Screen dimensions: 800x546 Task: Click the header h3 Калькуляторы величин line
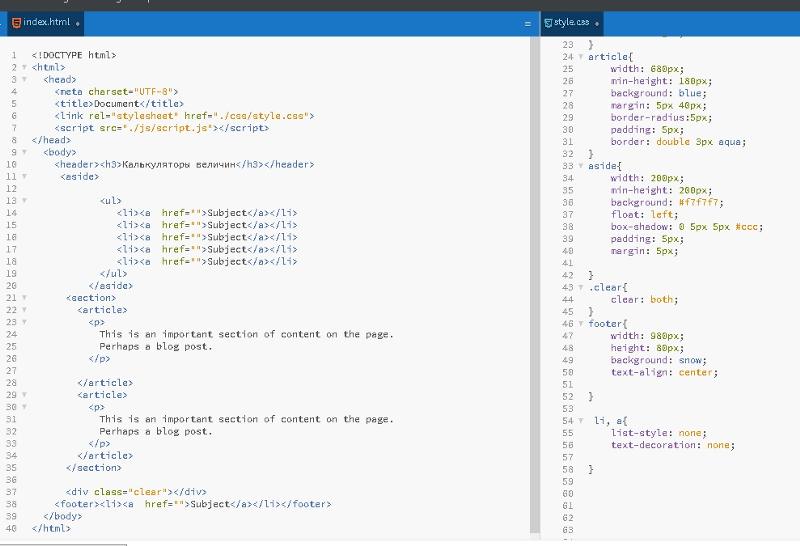[x=184, y=164]
